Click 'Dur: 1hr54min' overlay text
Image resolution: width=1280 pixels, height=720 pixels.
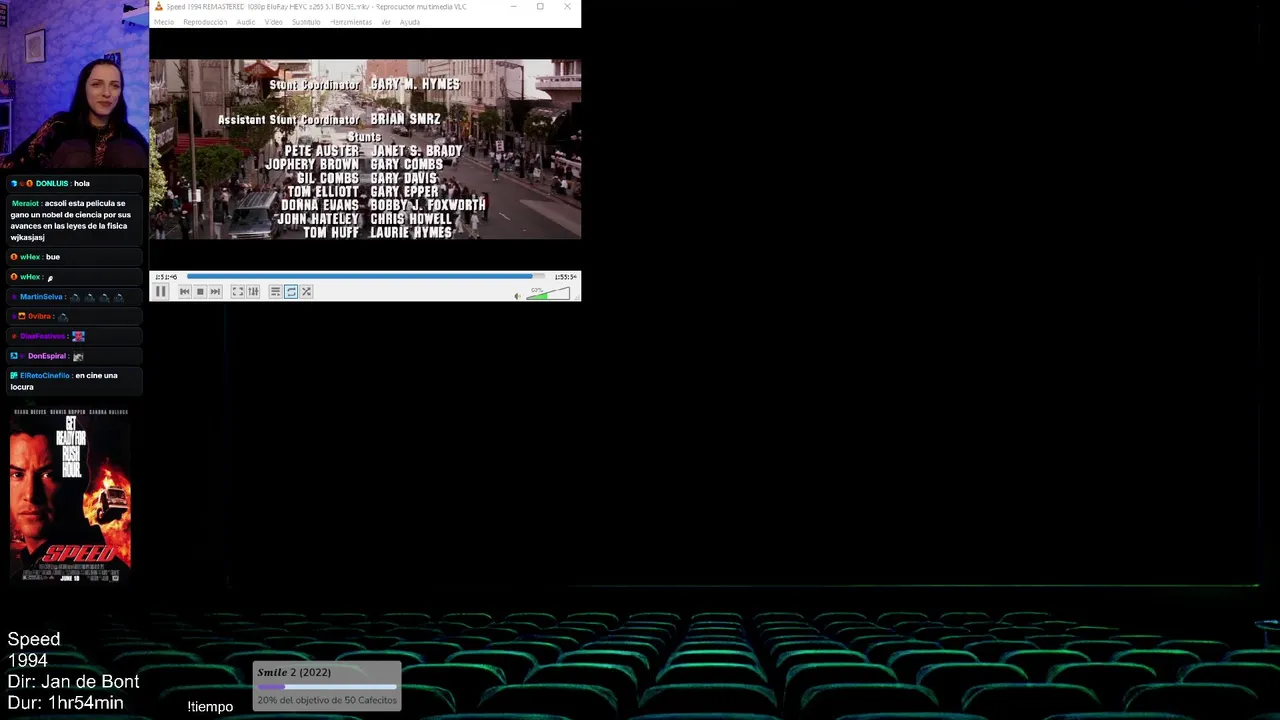(x=65, y=703)
